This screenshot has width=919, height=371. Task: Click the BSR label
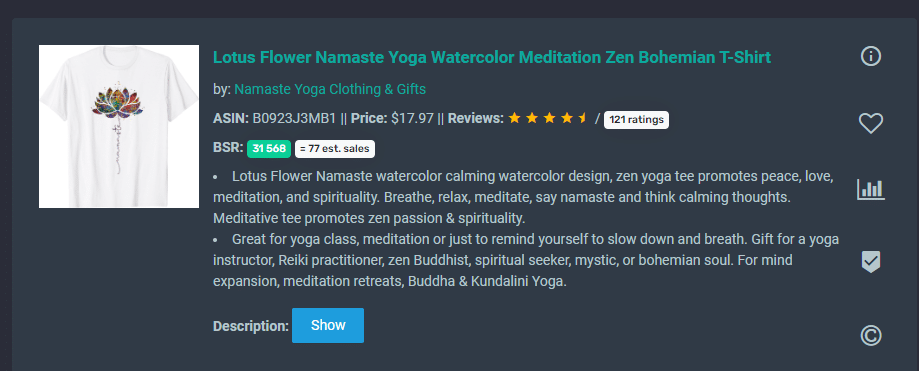point(228,148)
